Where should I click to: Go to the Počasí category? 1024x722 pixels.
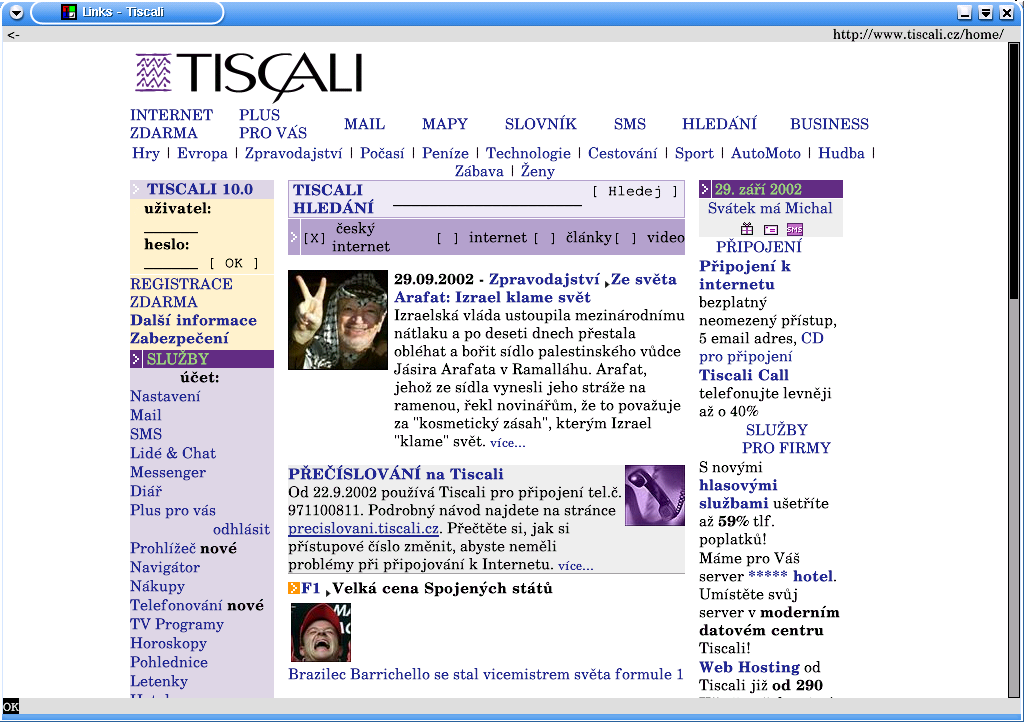point(382,153)
